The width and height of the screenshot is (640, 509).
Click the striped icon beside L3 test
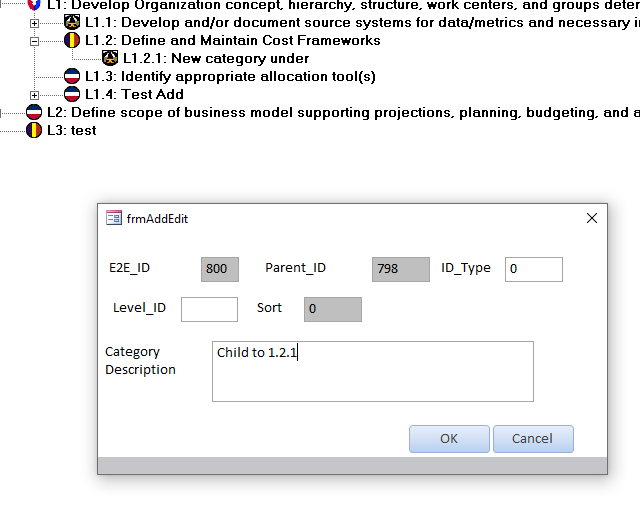pos(34,130)
